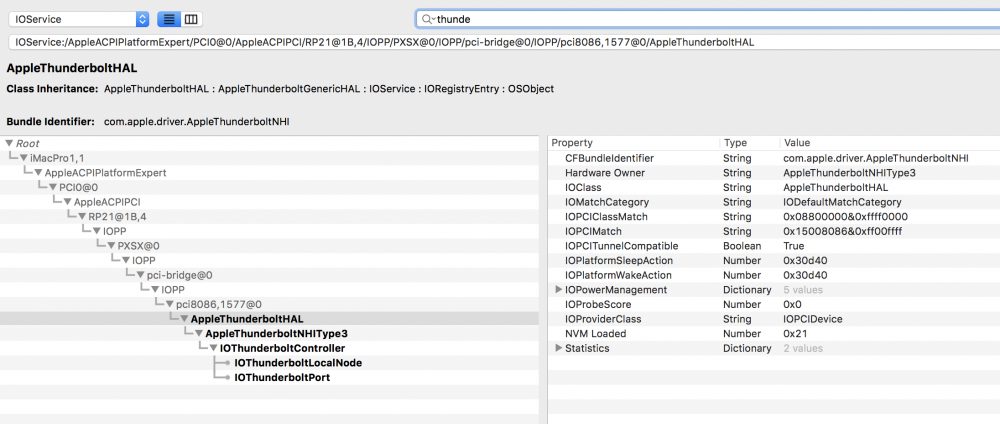Select iMacPro1,1 tree entry
The height and width of the screenshot is (424, 1000).
pos(55,157)
